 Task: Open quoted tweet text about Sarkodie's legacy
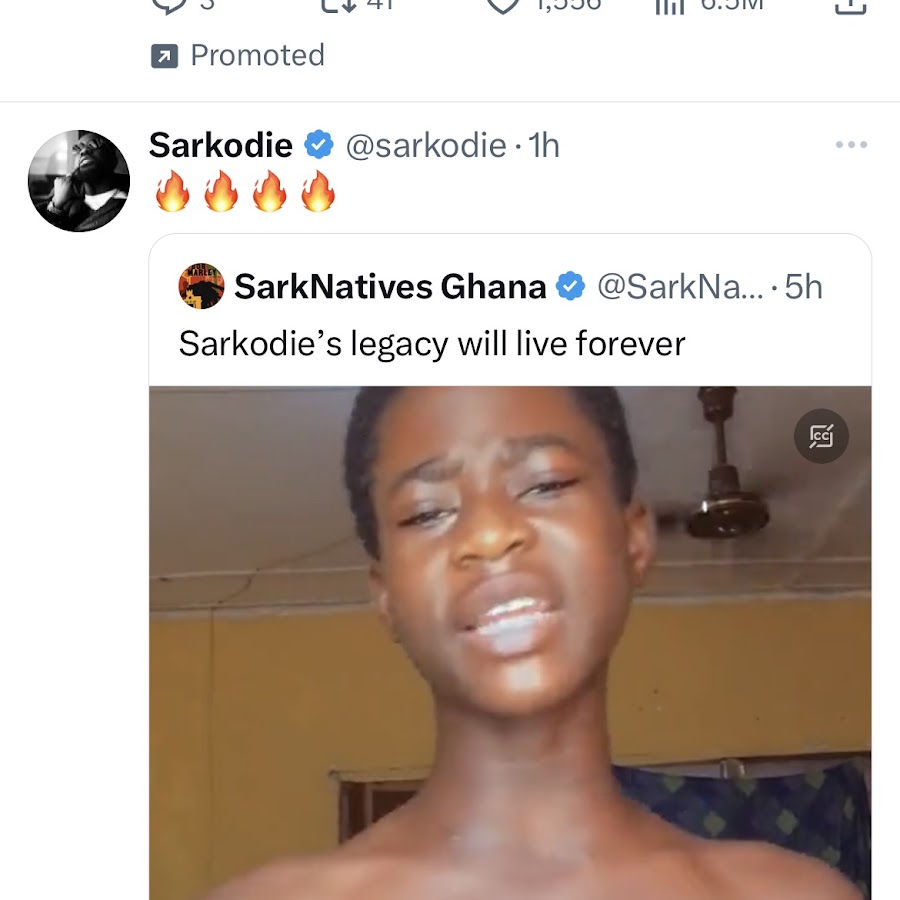click(x=432, y=344)
